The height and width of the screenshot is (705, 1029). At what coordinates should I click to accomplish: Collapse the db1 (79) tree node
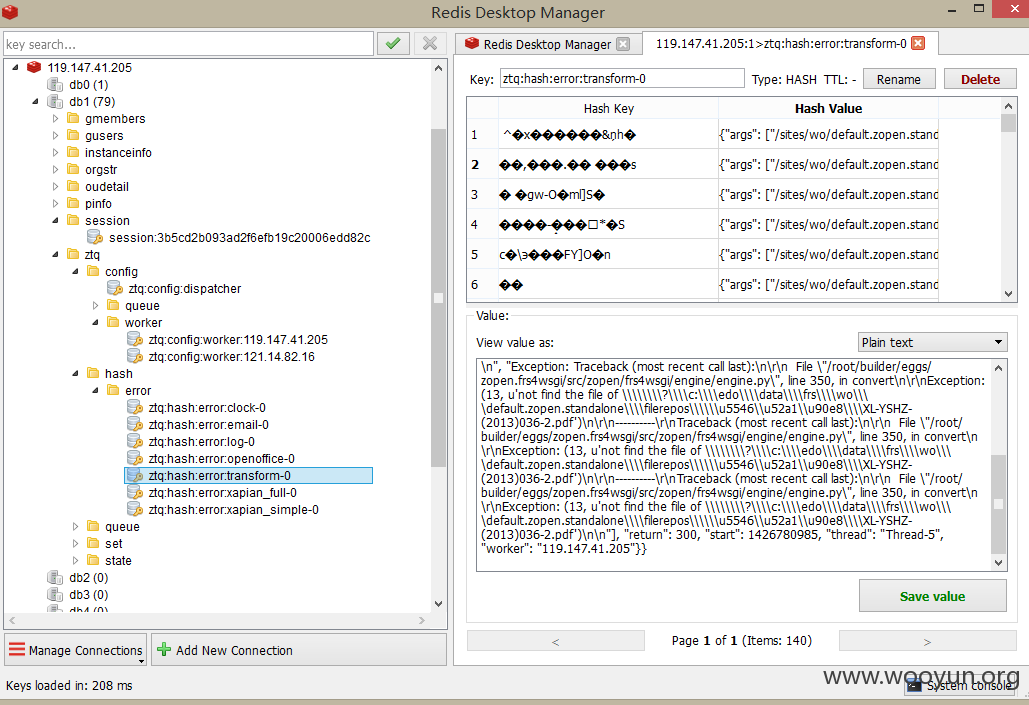(x=35, y=101)
